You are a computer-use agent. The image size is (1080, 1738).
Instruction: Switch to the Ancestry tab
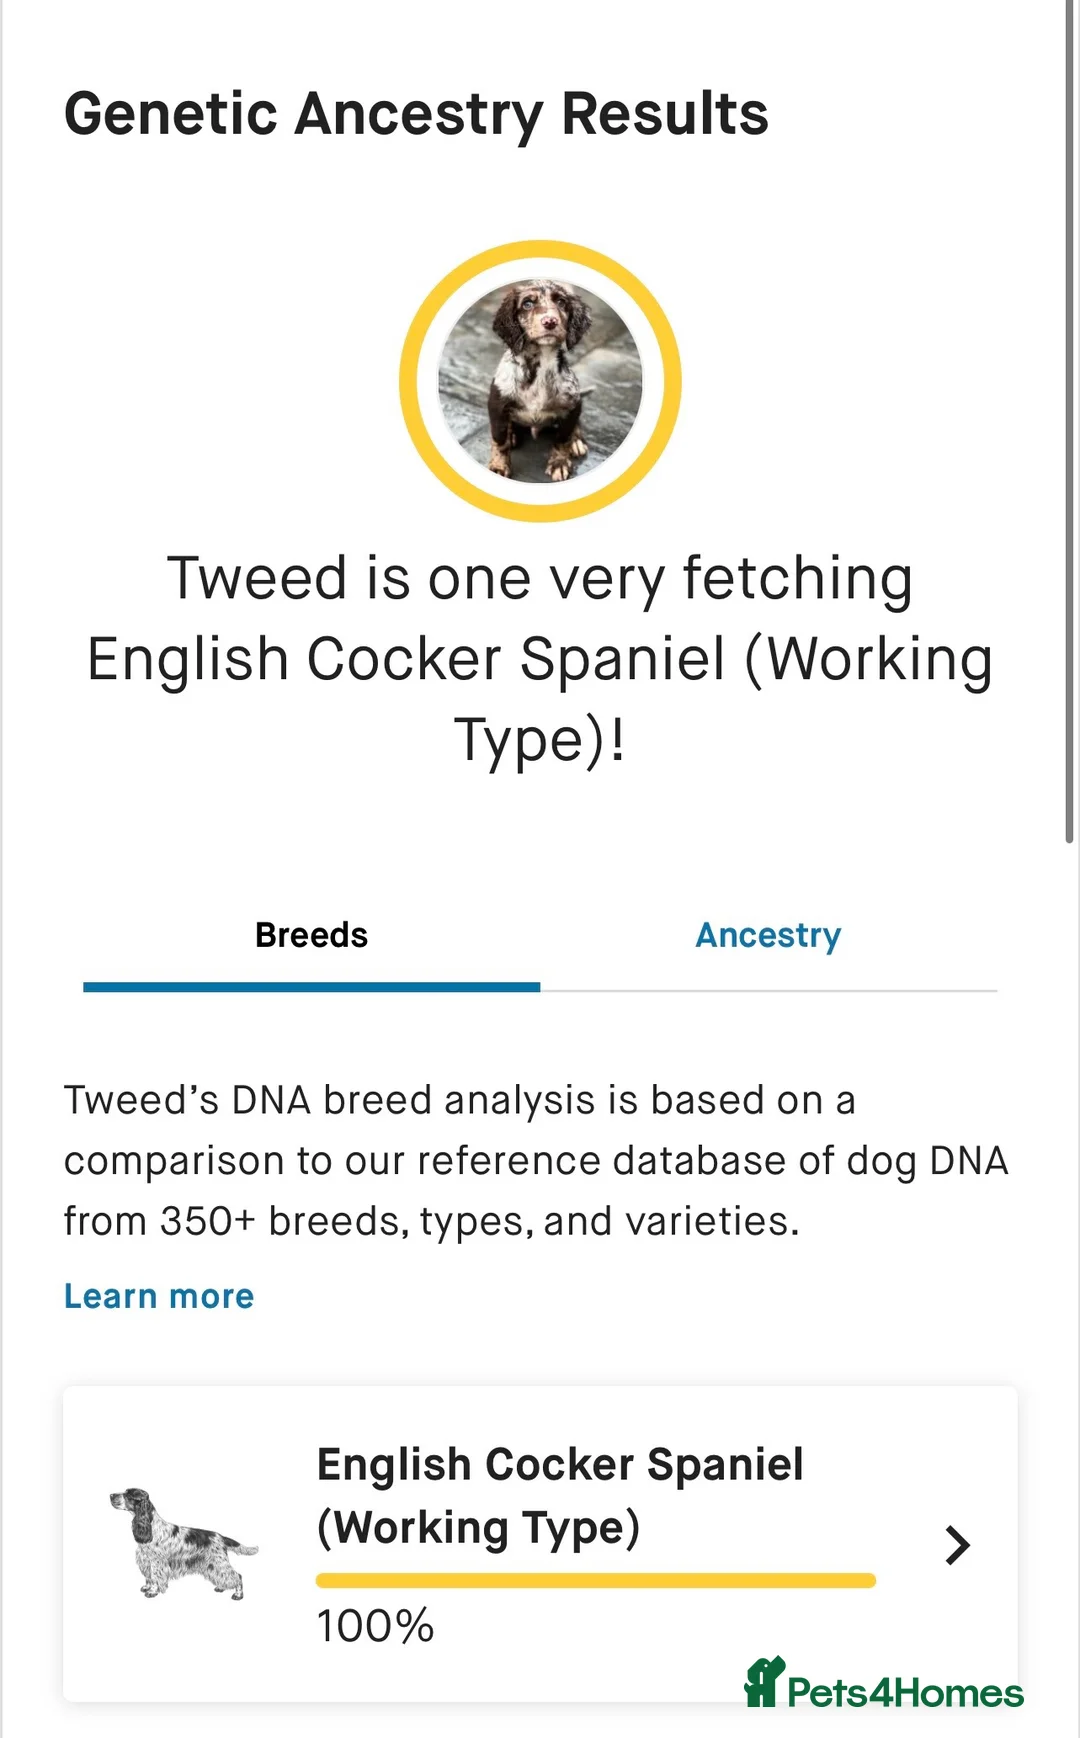767,935
